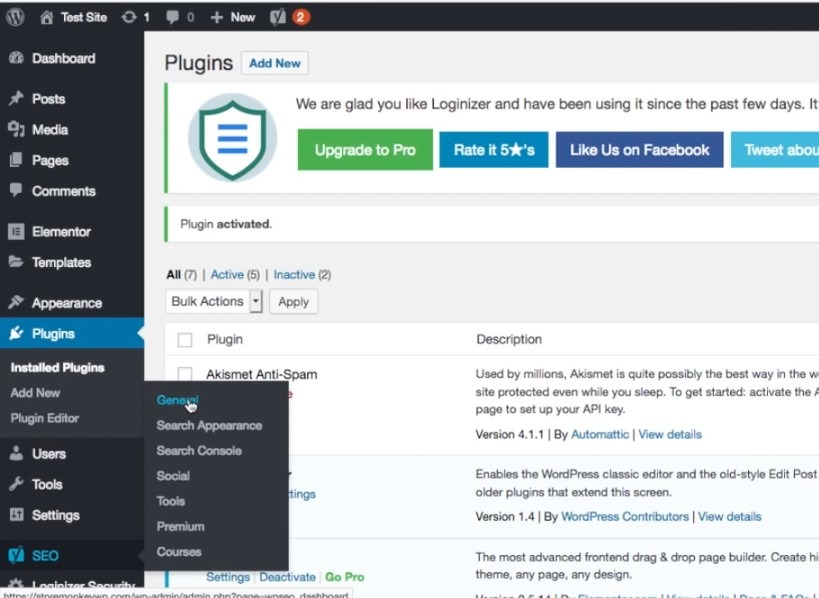Open the WordPress logo menu
Image resolution: width=819 pixels, height=598 pixels.
tap(15, 17)
